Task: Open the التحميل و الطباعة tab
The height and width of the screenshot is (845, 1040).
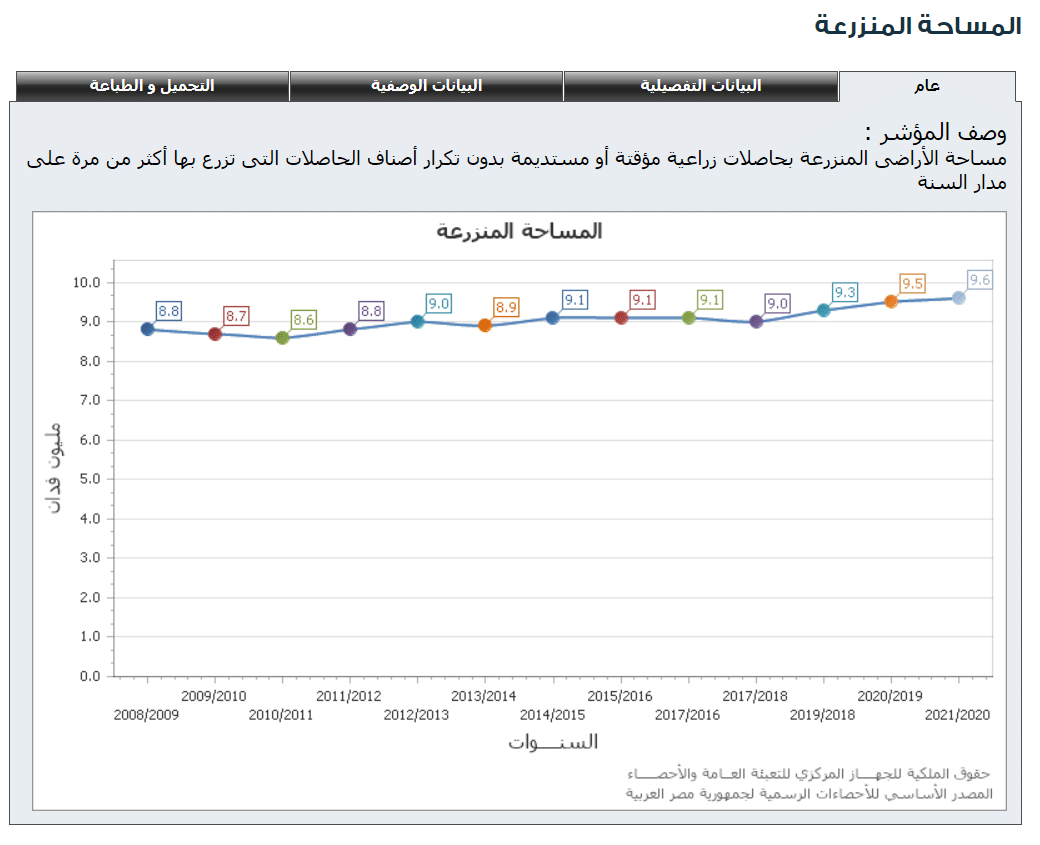Action: click(x=152, y=86)
